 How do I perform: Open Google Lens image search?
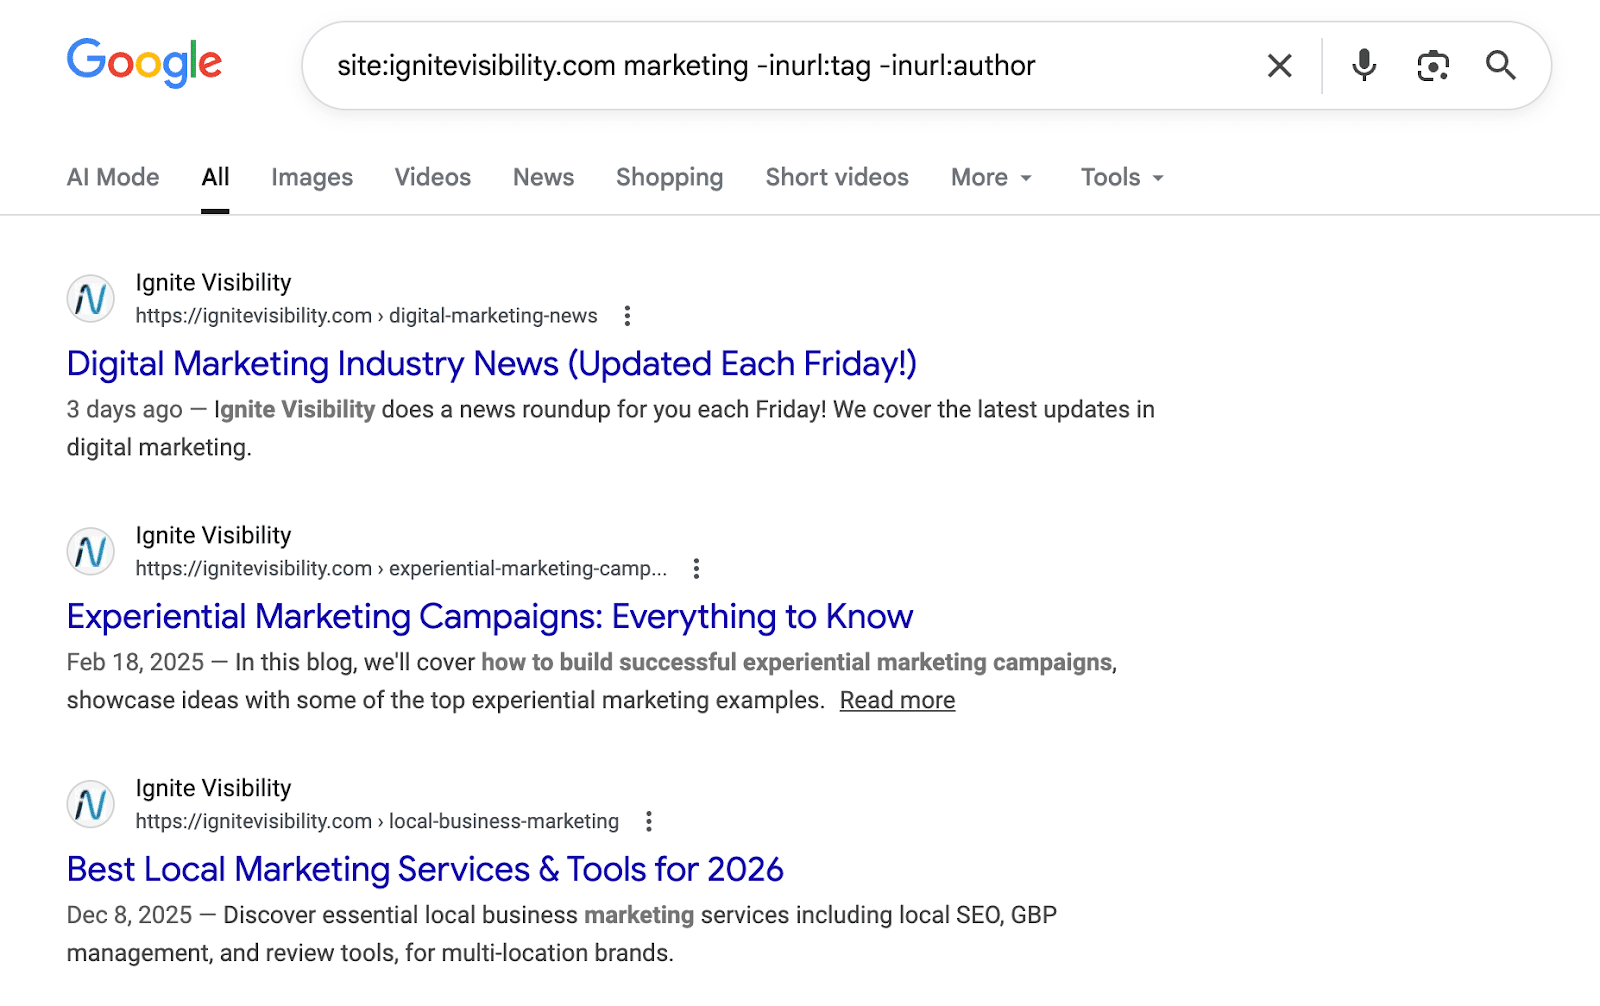(x=1432, y=65)
